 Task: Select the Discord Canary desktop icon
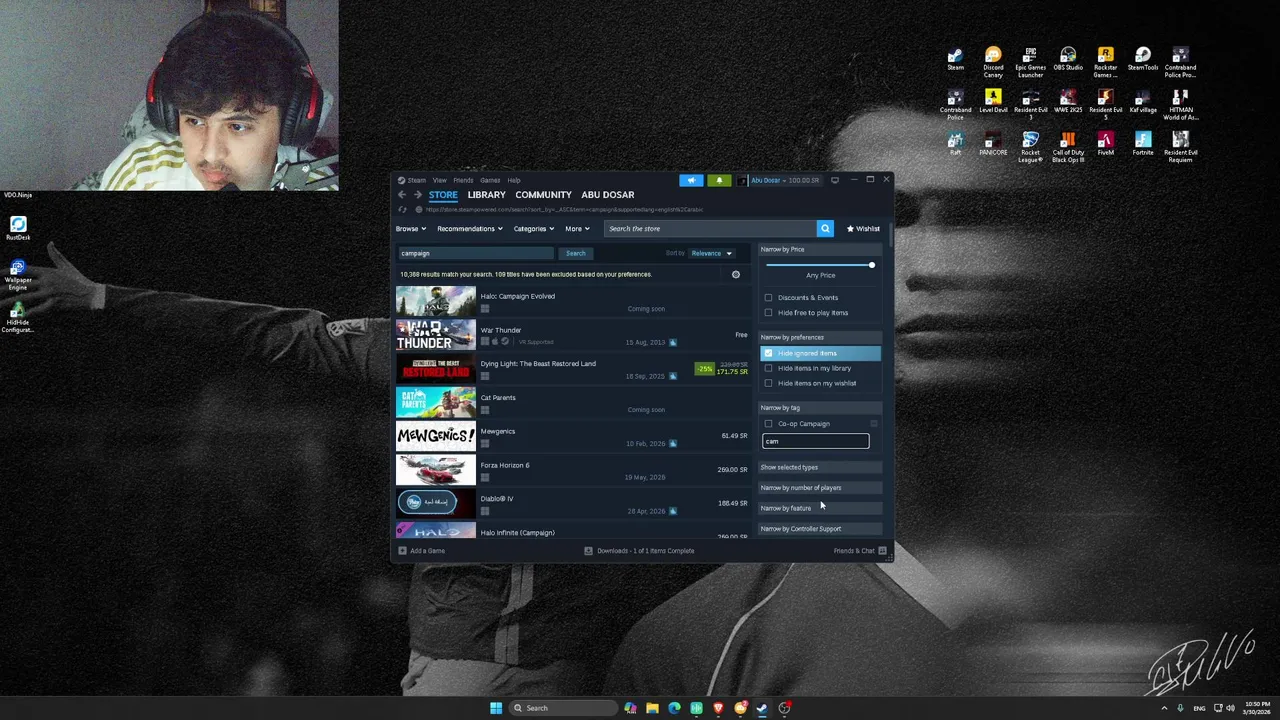point(993,61)
